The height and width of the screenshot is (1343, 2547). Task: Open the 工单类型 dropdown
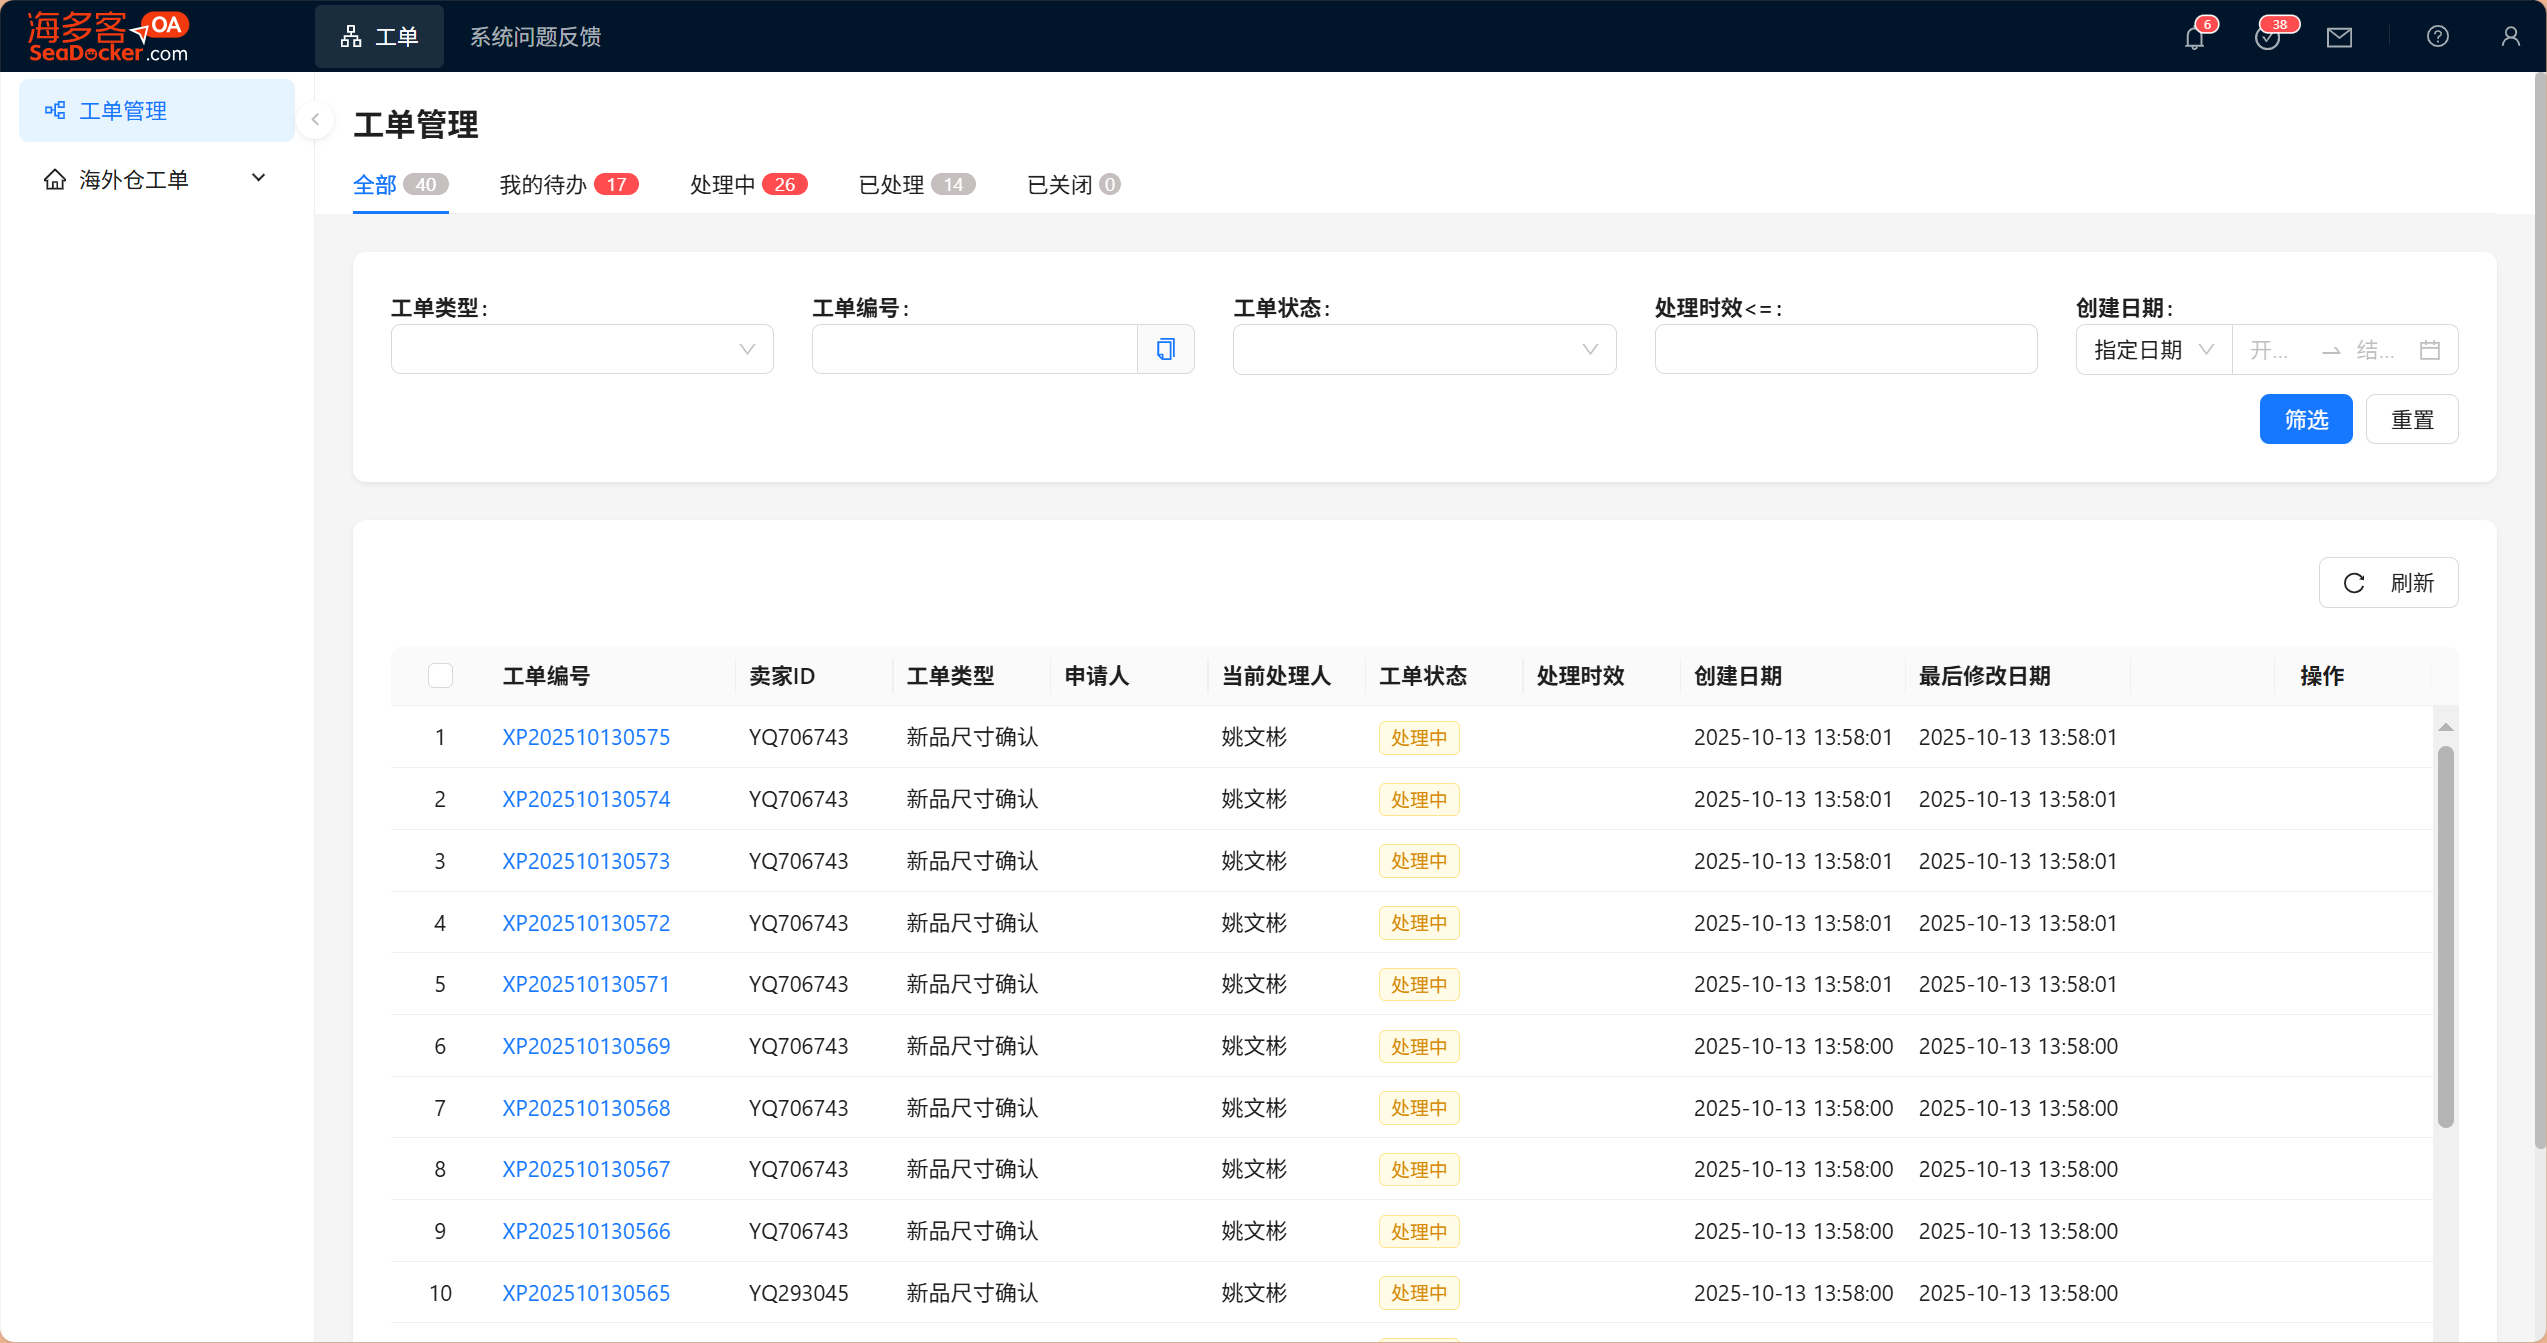tap(581, 349)
